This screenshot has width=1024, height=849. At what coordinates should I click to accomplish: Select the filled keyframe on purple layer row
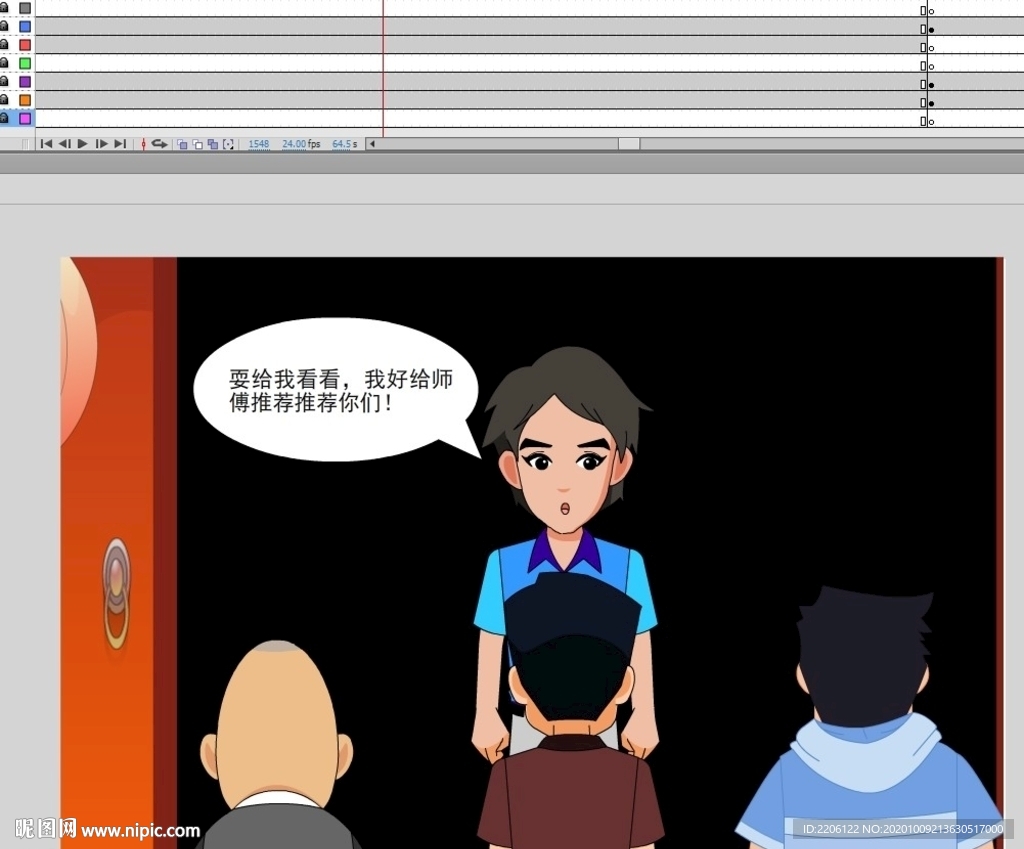pos(931,85)
